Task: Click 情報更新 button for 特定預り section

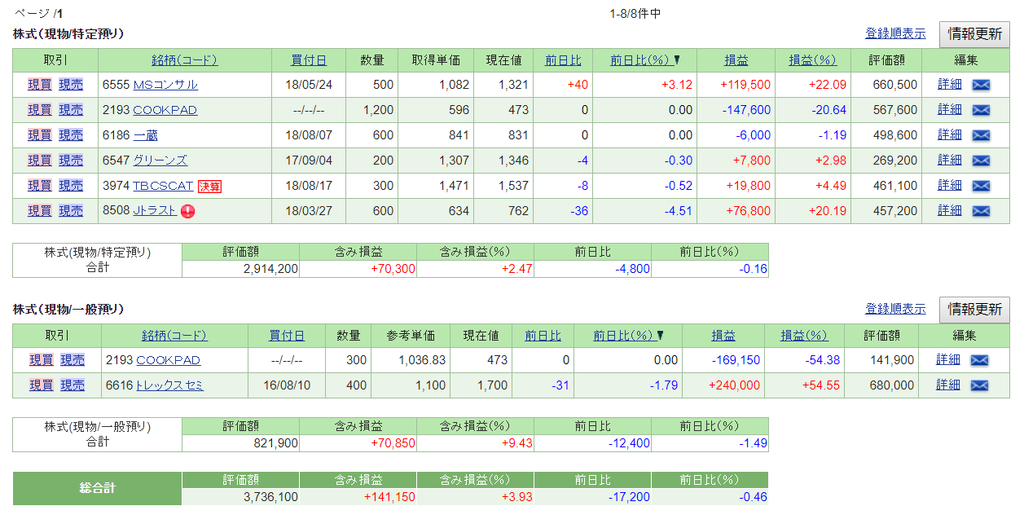Action: click(x=974, y=34)
